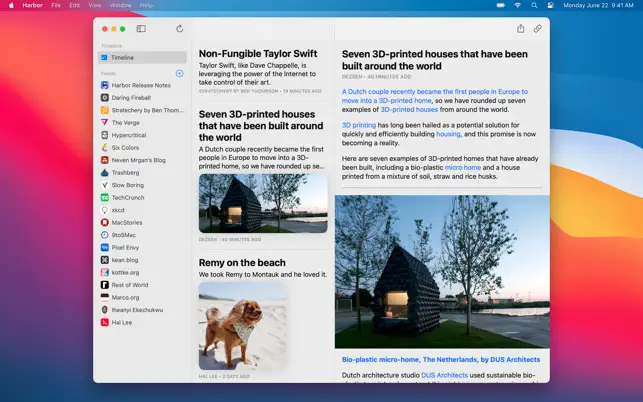Follow the 'housing' link in the article

click(449, 134)
